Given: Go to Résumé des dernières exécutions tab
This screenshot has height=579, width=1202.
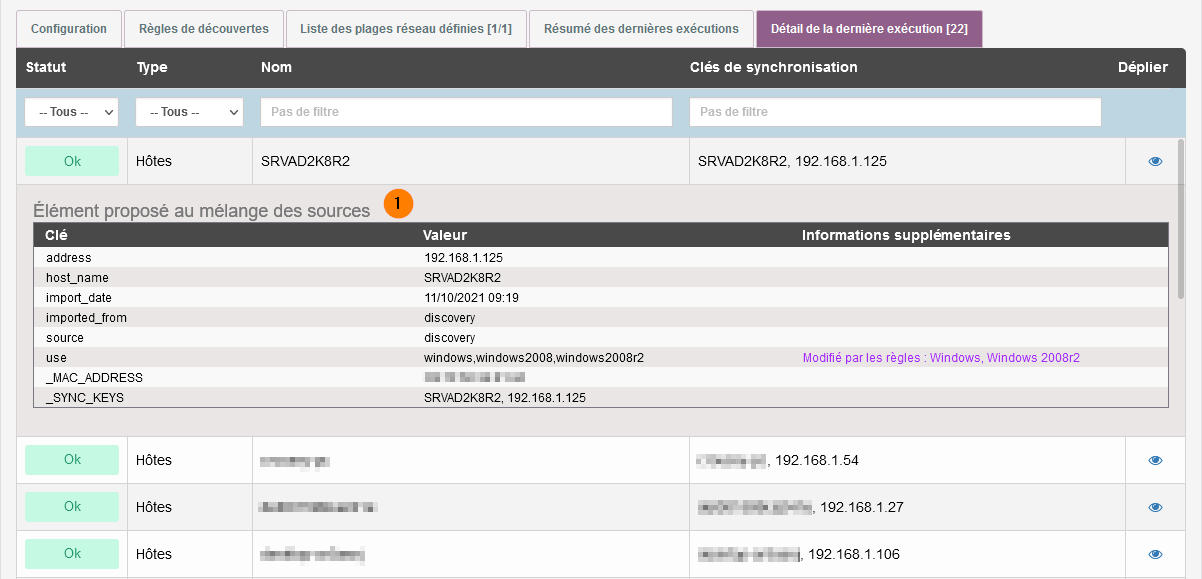Looking at the screenshot, I should [640, 29].
